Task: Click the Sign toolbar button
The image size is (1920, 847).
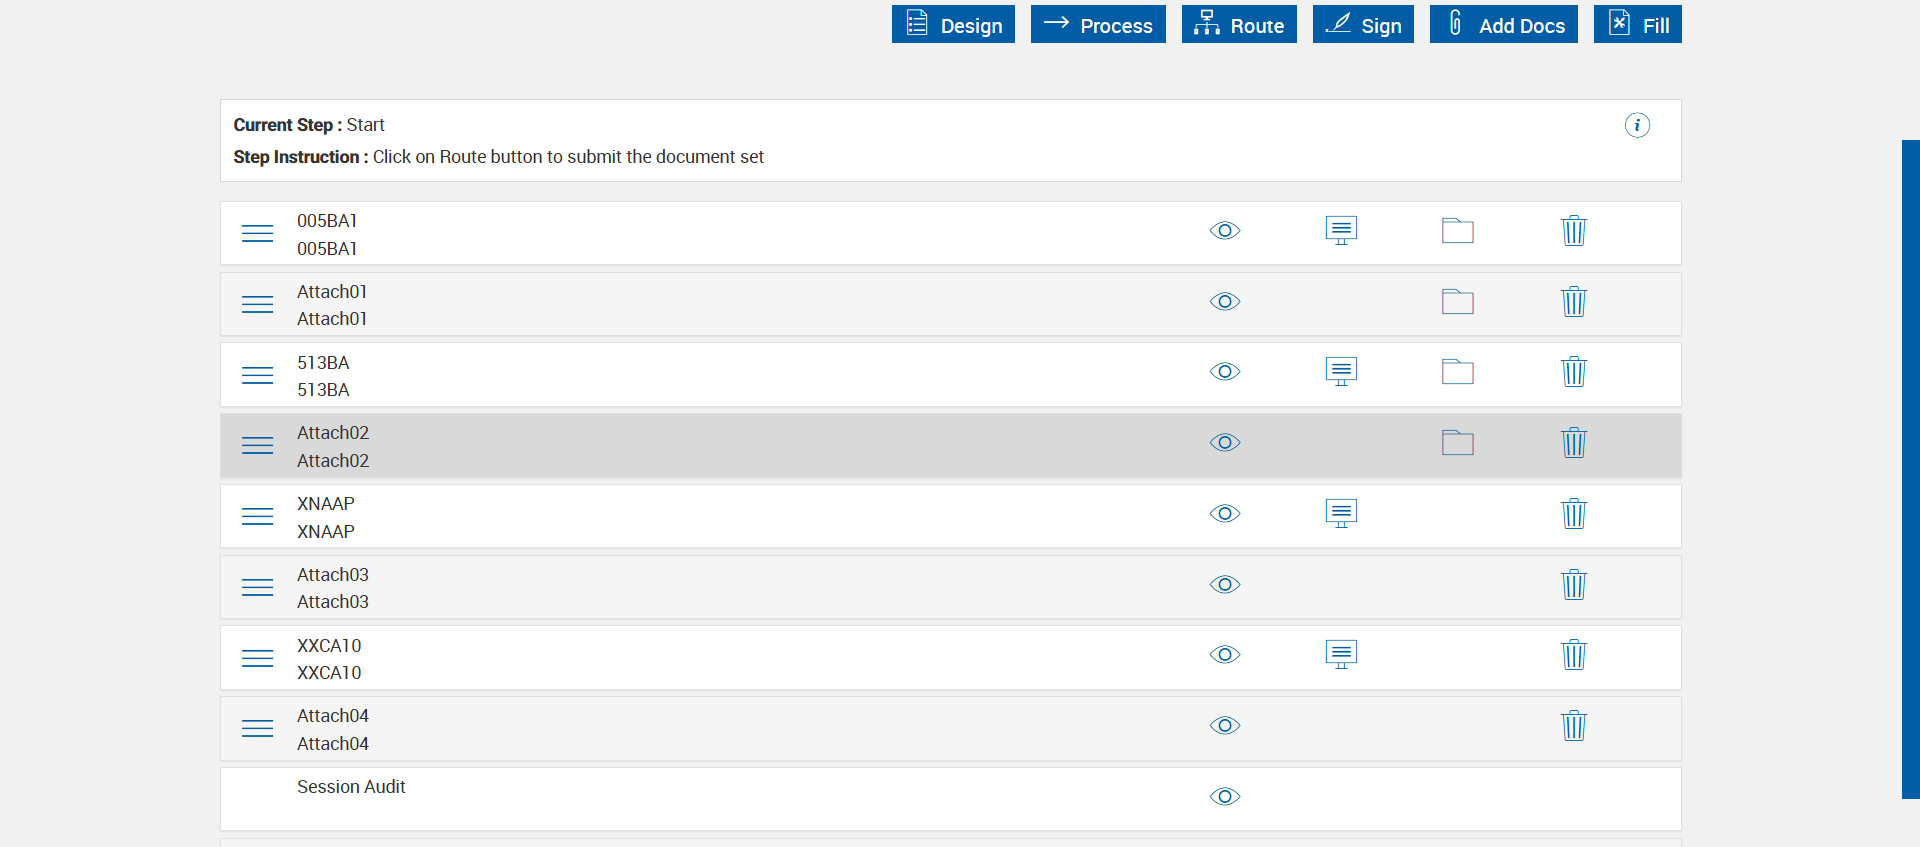Action: [x=1363, y=25]
